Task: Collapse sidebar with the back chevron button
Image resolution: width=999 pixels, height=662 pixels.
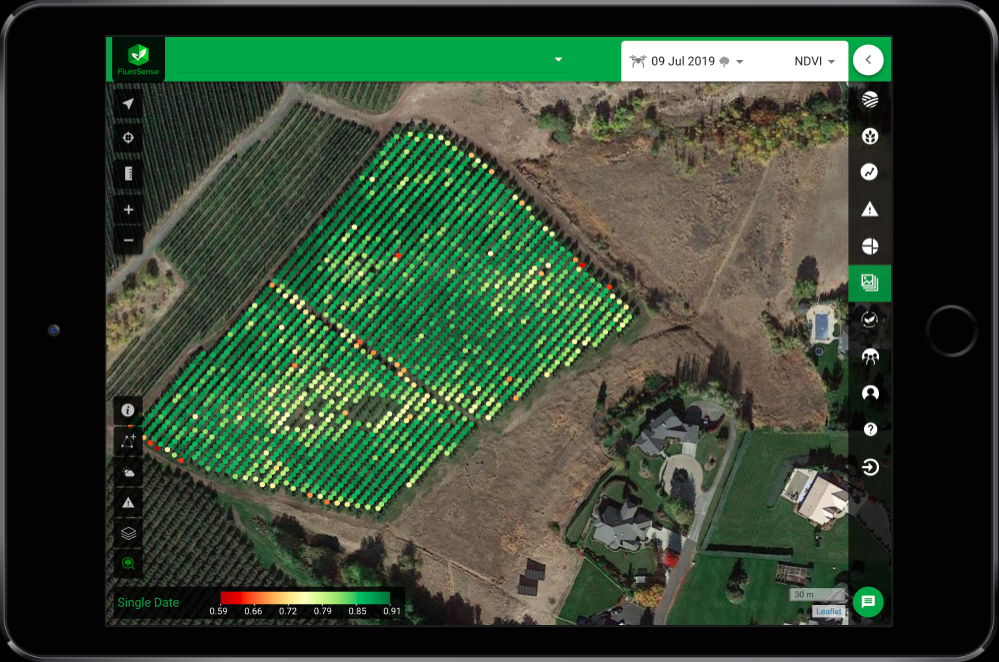Action: (x=868, y=60)
